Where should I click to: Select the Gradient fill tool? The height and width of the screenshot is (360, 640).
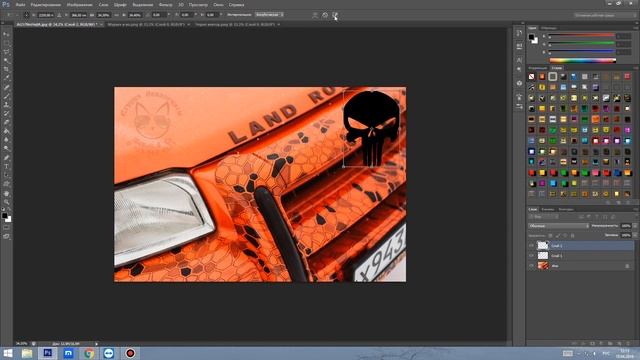point(7,131)
